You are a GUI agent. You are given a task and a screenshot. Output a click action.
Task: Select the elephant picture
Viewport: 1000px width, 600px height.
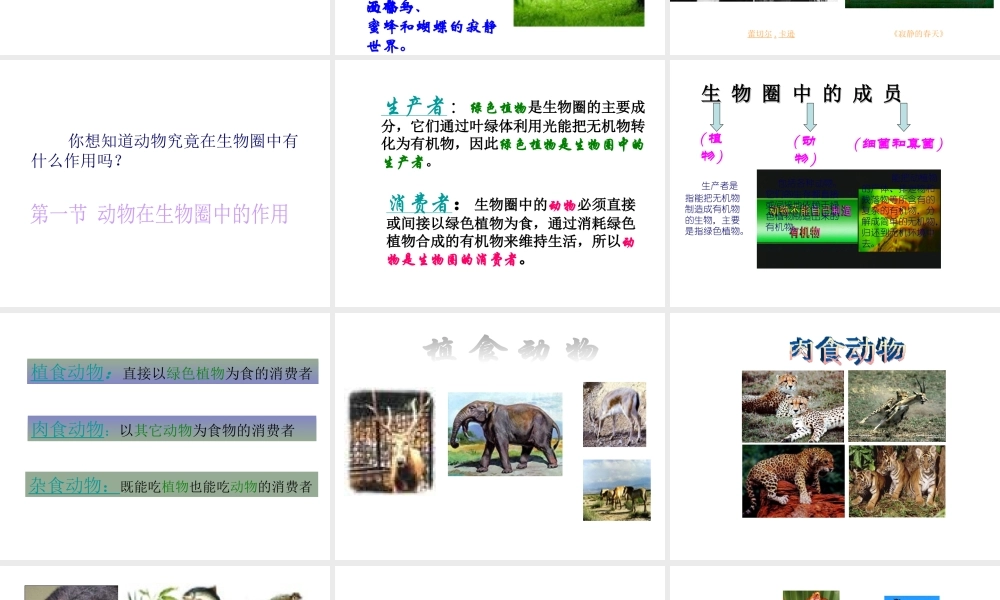tap(505, 434)
